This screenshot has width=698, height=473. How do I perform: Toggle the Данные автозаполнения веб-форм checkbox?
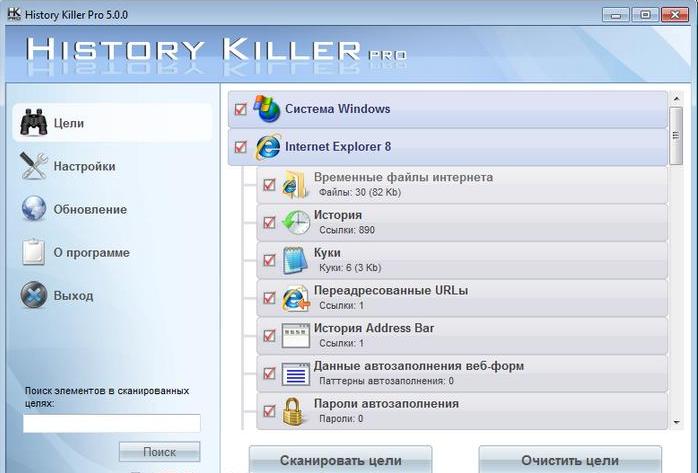[269, 373]
